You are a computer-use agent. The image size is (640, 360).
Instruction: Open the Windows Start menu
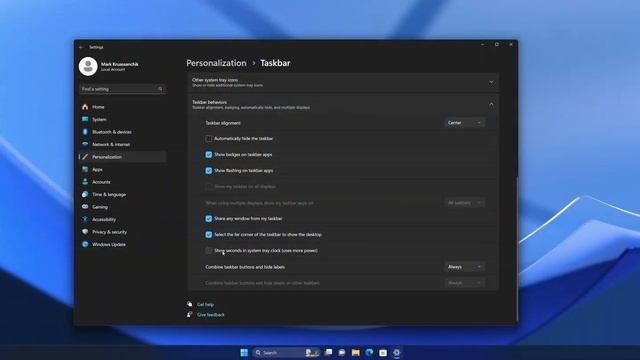pyautogui.click(x=244, y=353)
